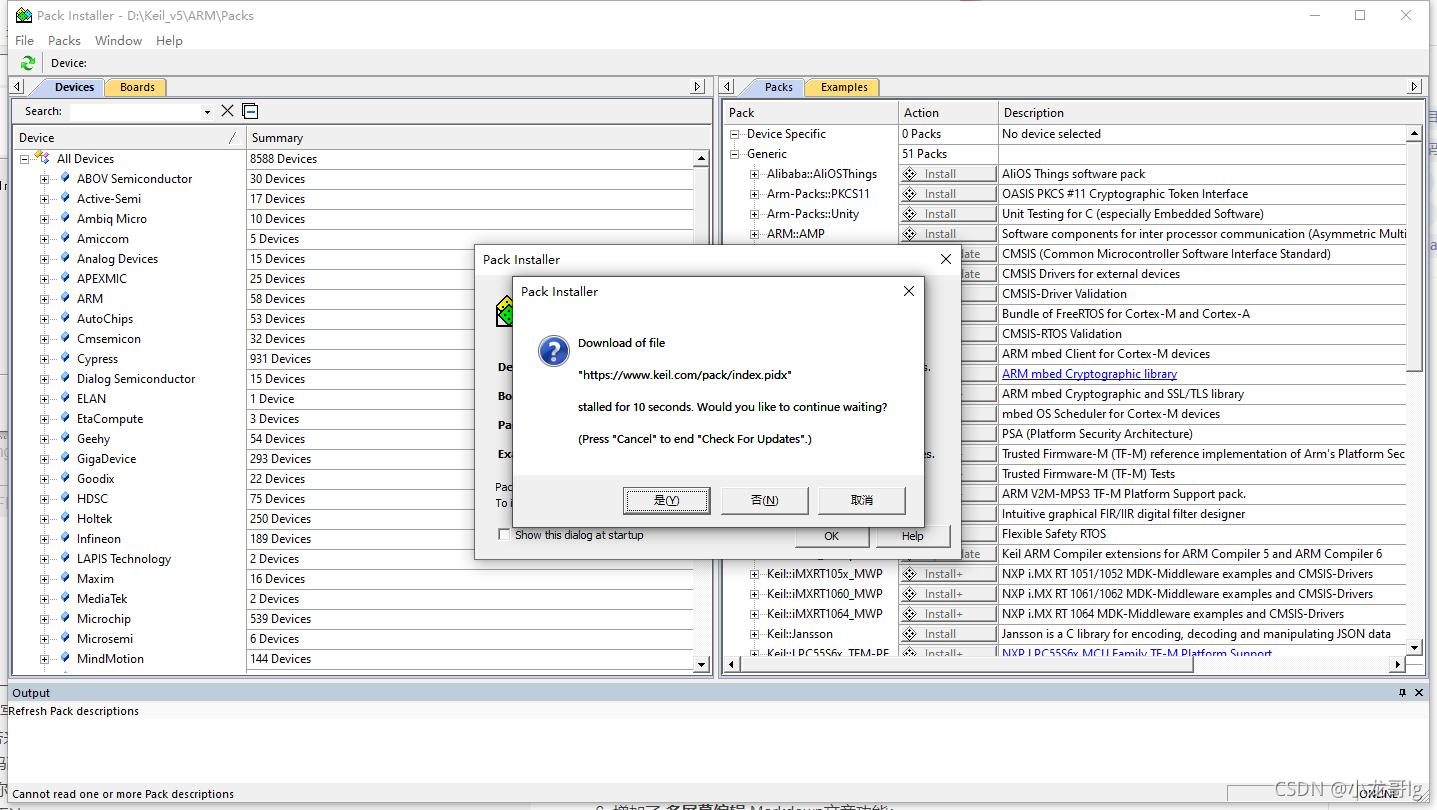Expand the Microchip vendor node
This screenshot has width=1437, height=810.
[44, 619]
